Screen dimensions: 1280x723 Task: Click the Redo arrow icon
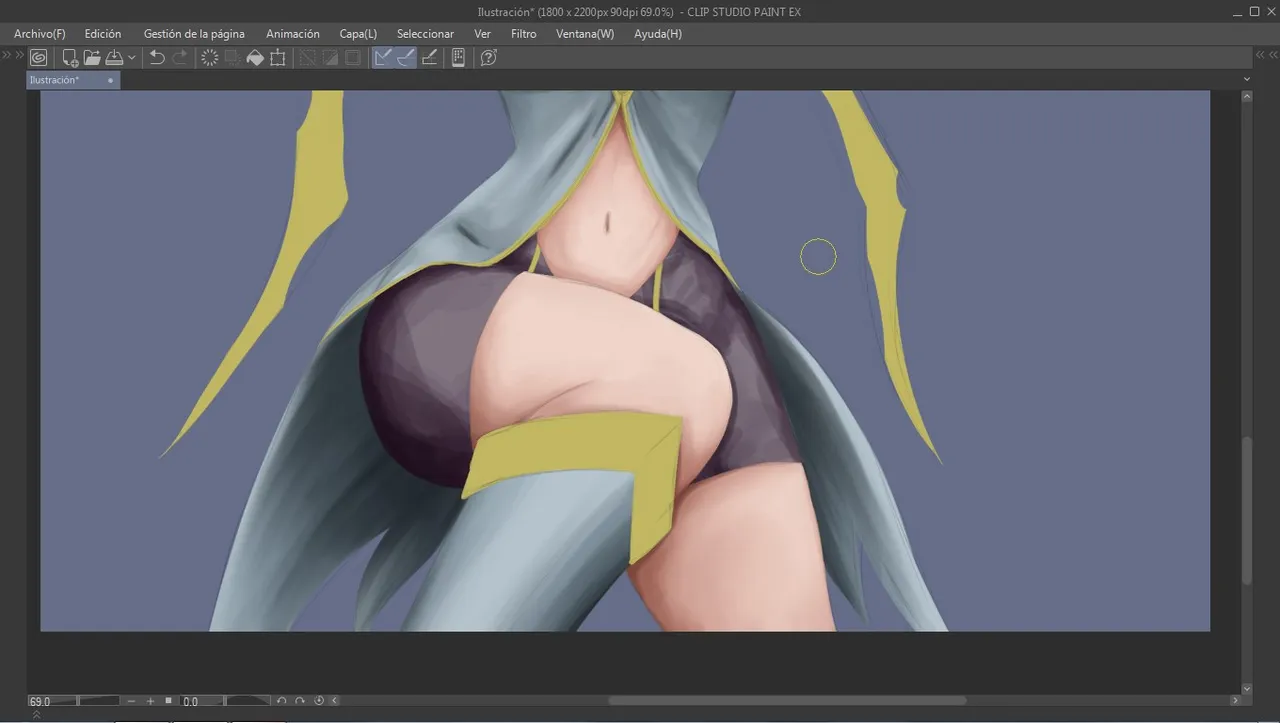click(180, 58)
